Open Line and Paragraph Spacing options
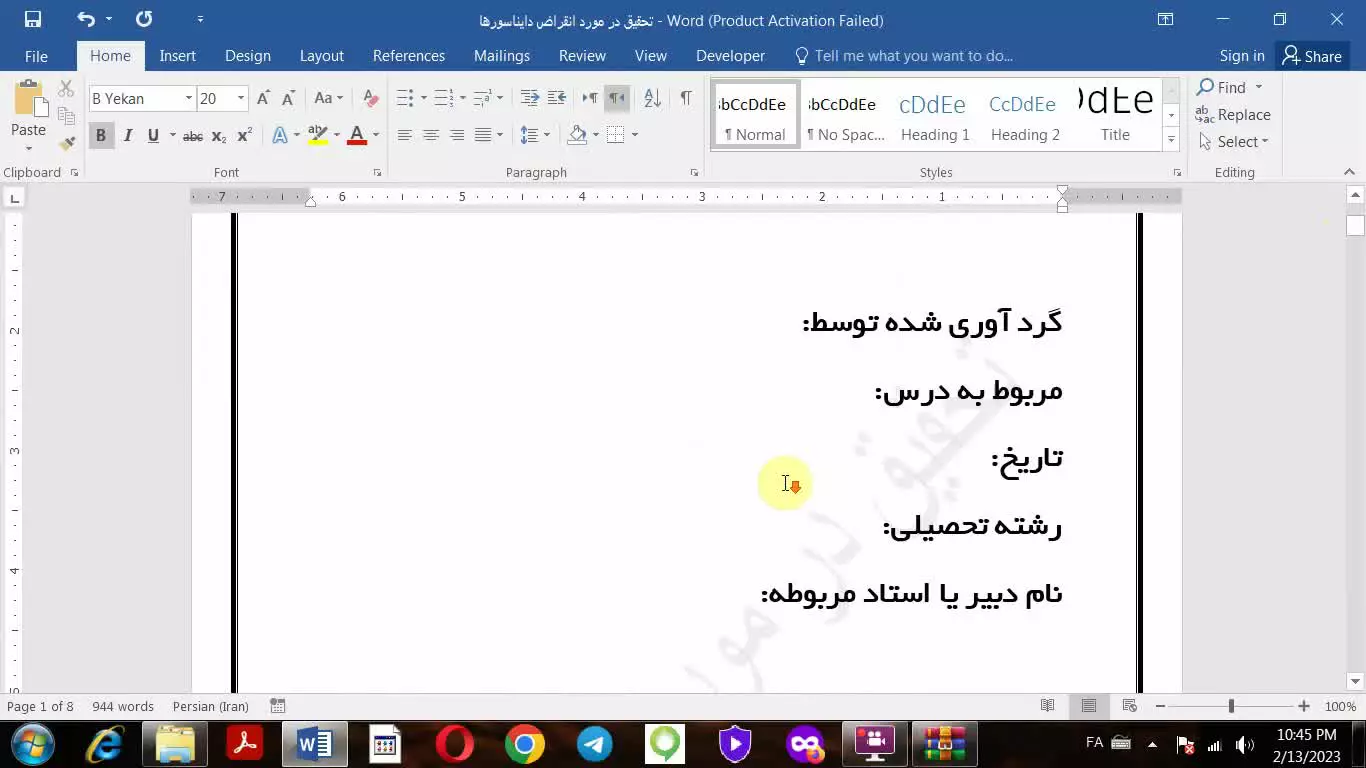1366x768 pixels. (530, 135)
